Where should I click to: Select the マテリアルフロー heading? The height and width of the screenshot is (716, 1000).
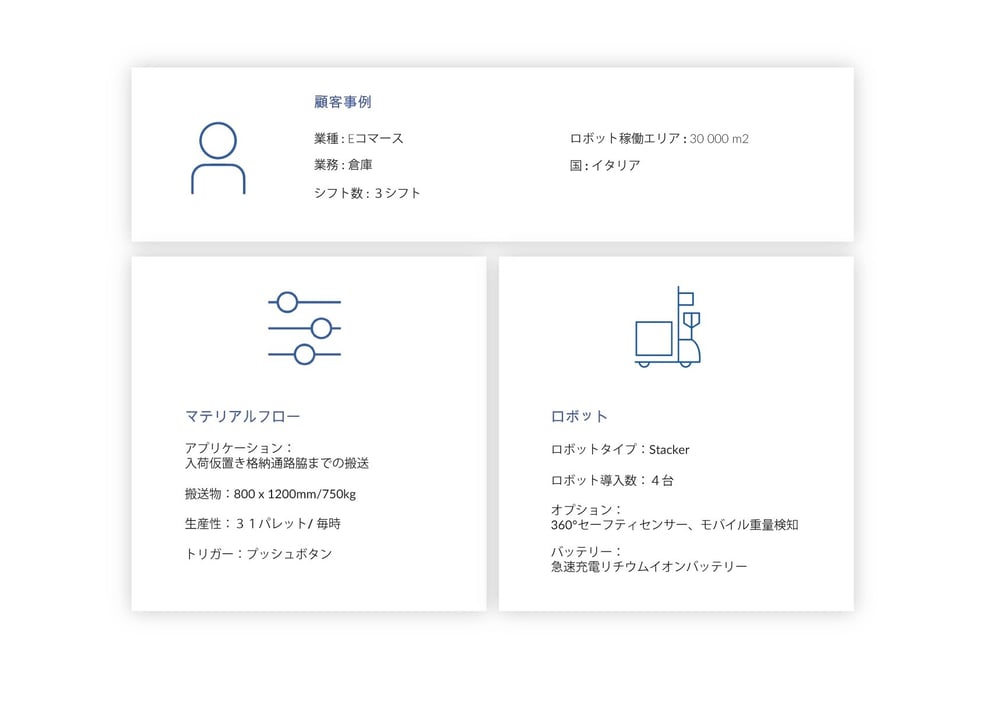click(x=242, y=416)
